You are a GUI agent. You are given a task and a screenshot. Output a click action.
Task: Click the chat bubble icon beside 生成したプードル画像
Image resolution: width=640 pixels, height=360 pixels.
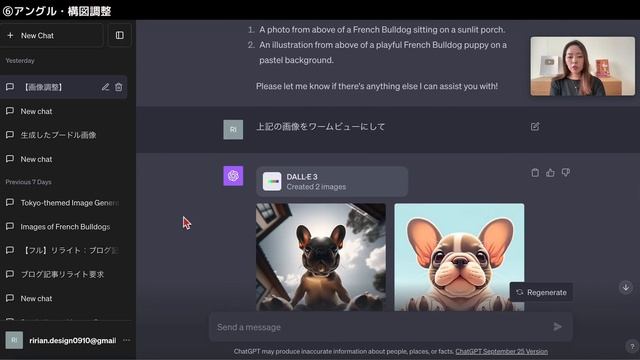click(x=10, y=135)
